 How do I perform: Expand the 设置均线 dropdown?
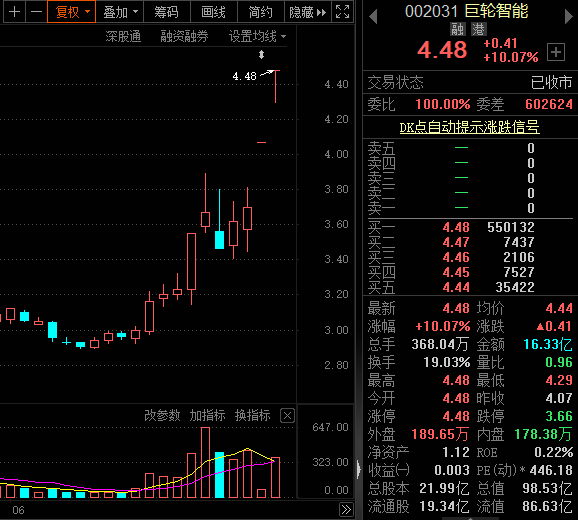[x=257, y=36]
